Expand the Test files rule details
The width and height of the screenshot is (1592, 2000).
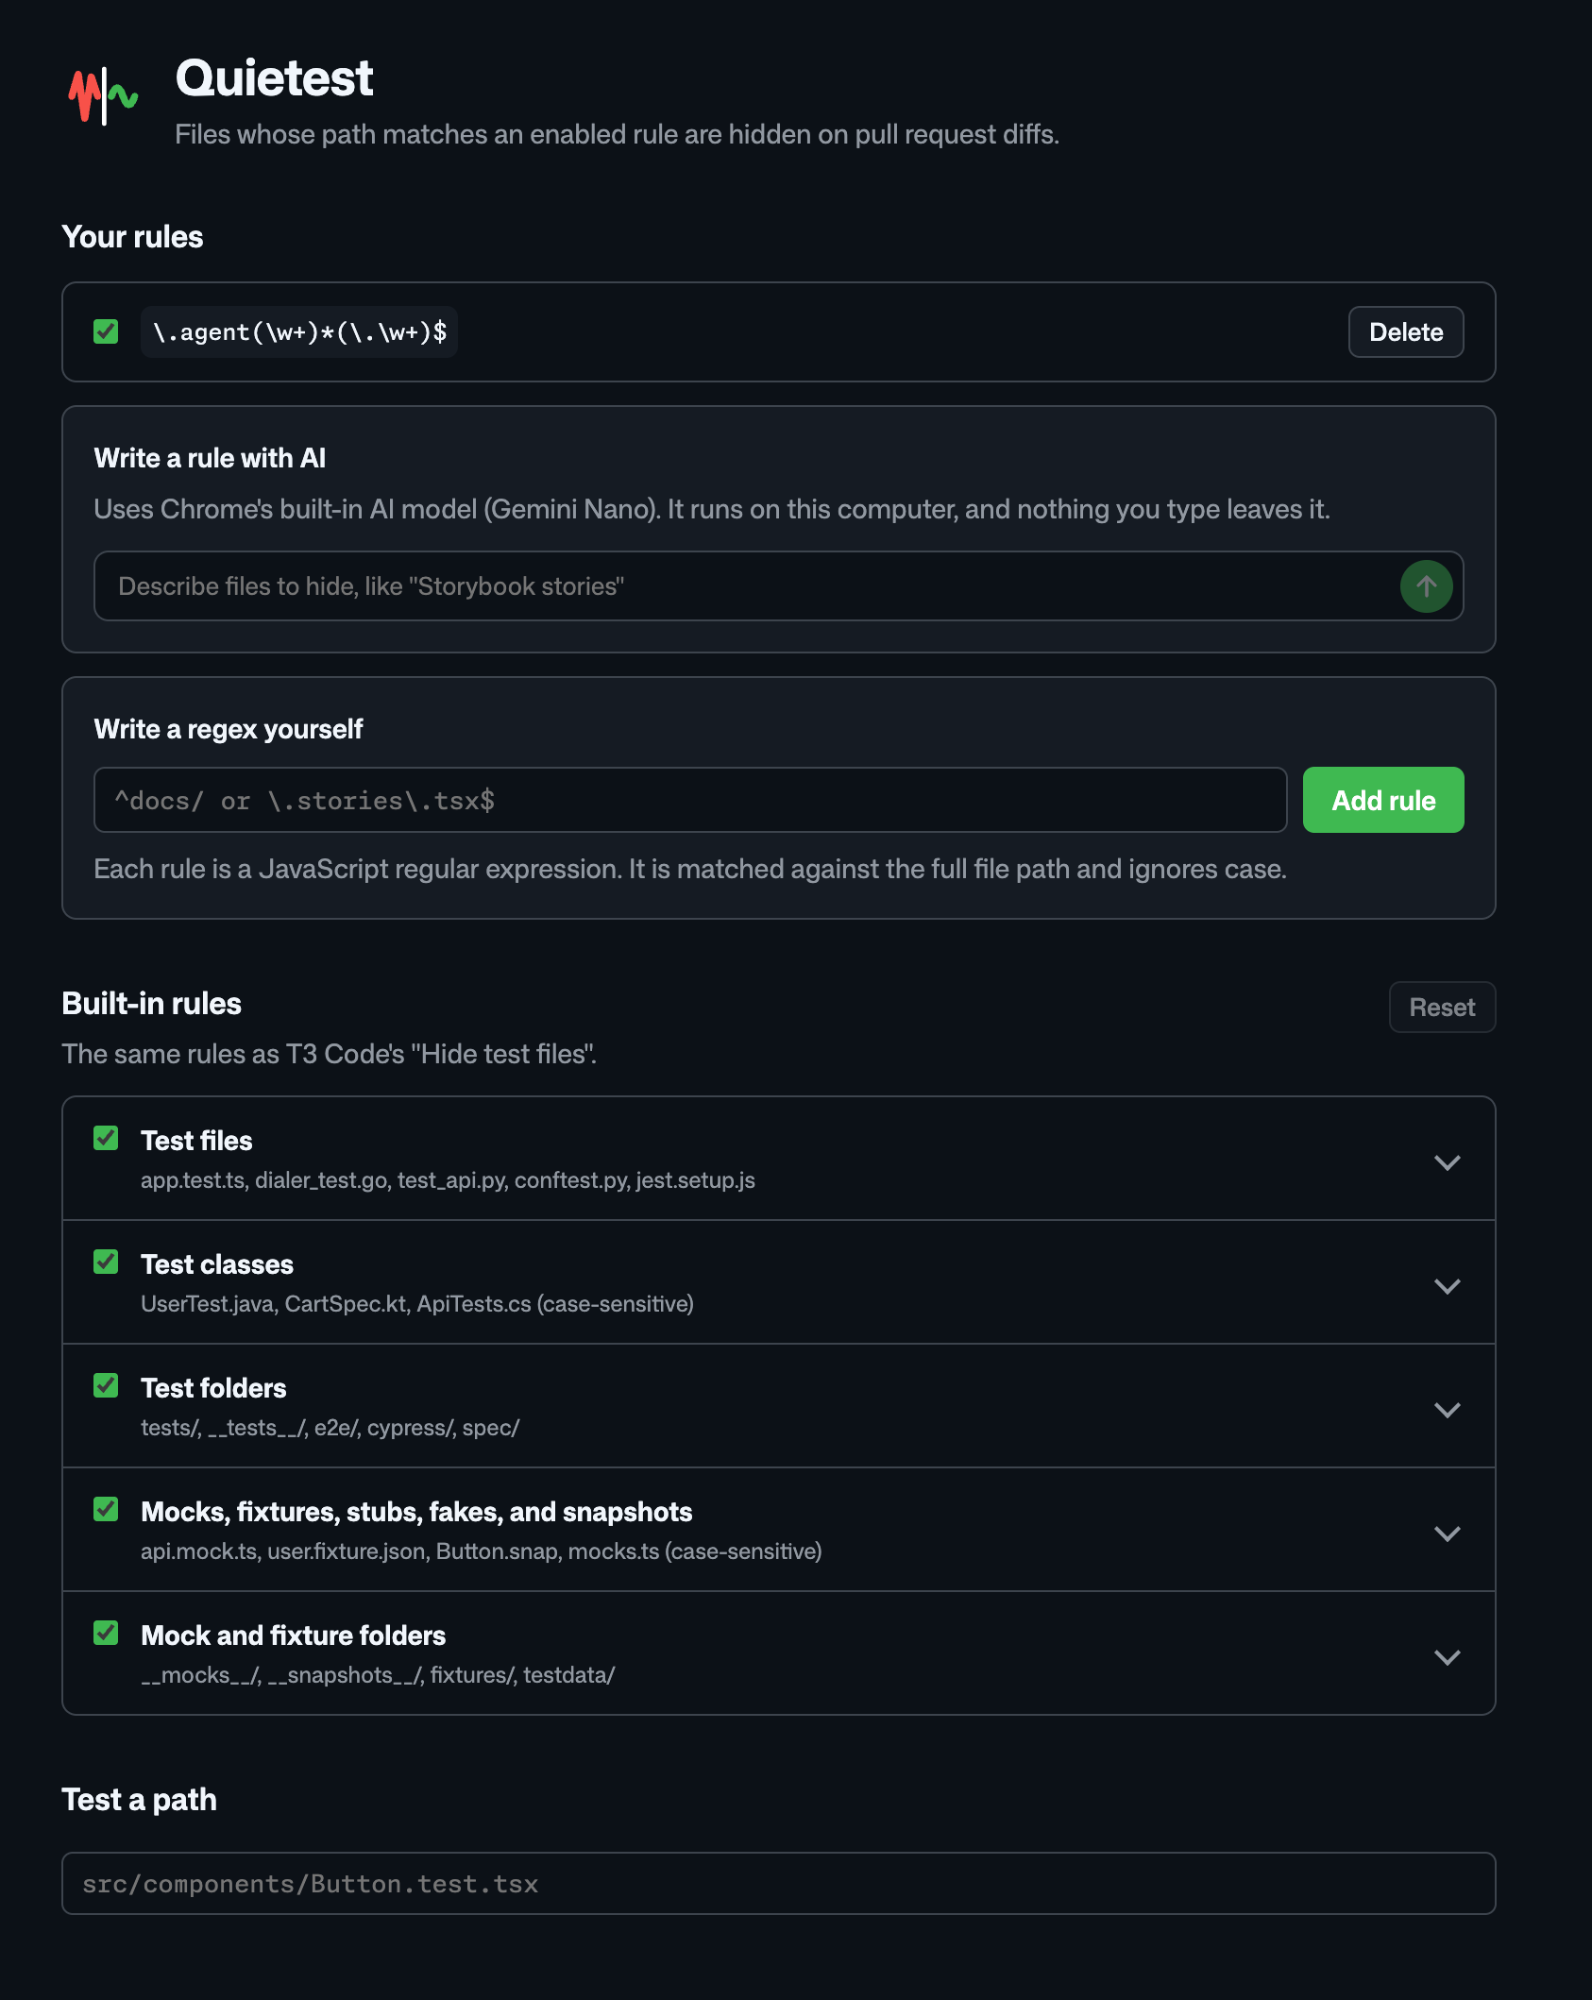pyautogui.click(x=1447, y=1162)
